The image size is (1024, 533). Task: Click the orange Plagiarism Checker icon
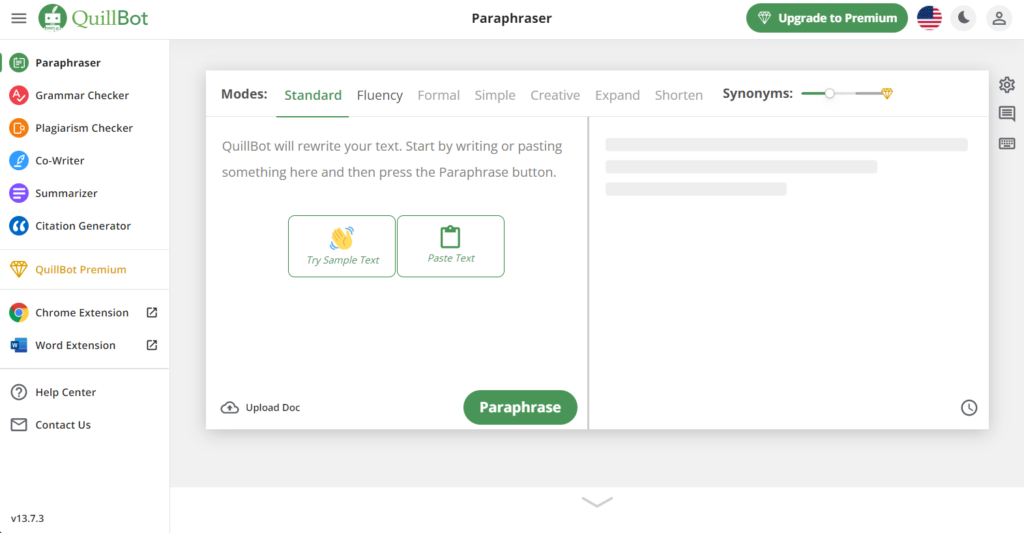[19, 128]
